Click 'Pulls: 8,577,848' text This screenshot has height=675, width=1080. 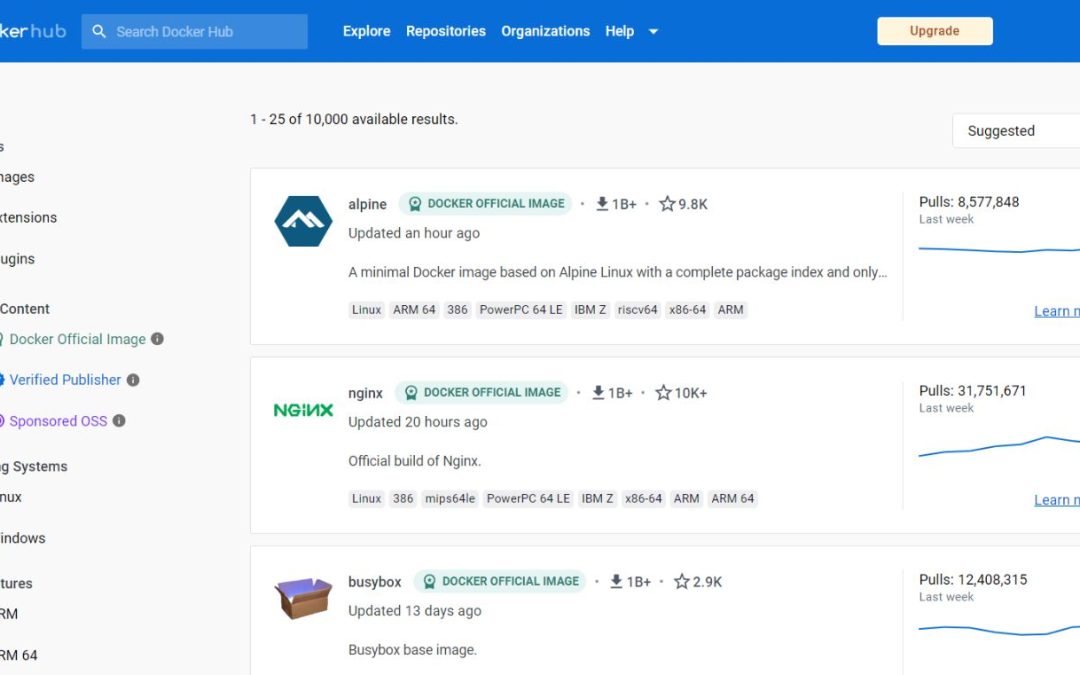(x=969, y=202)
